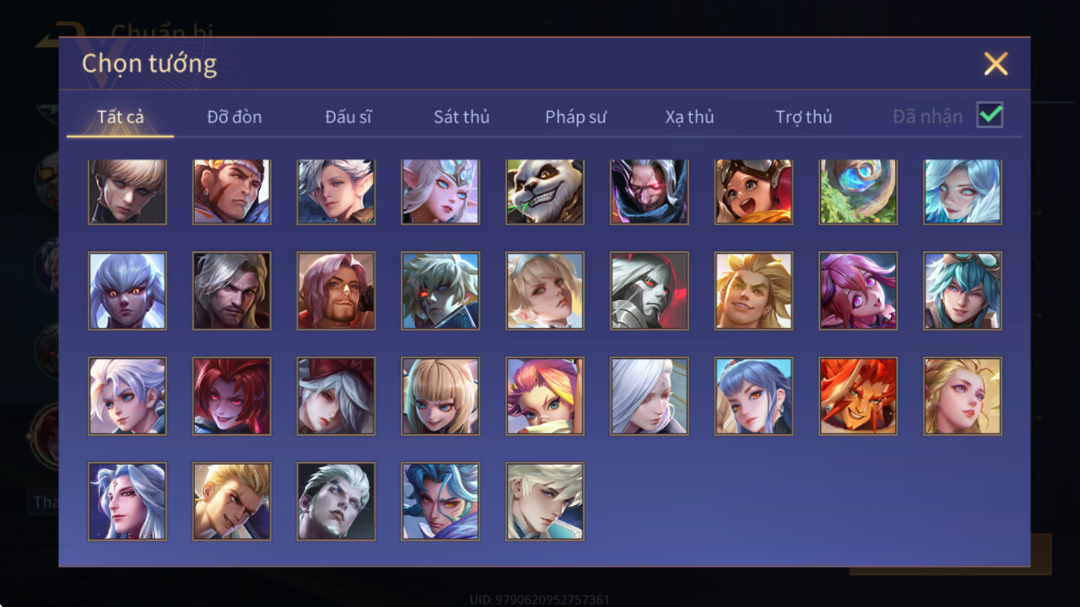1080x607 pixels.
Task: Choose the teal-haired girl wearing goggles
Action: pos(962,291)
